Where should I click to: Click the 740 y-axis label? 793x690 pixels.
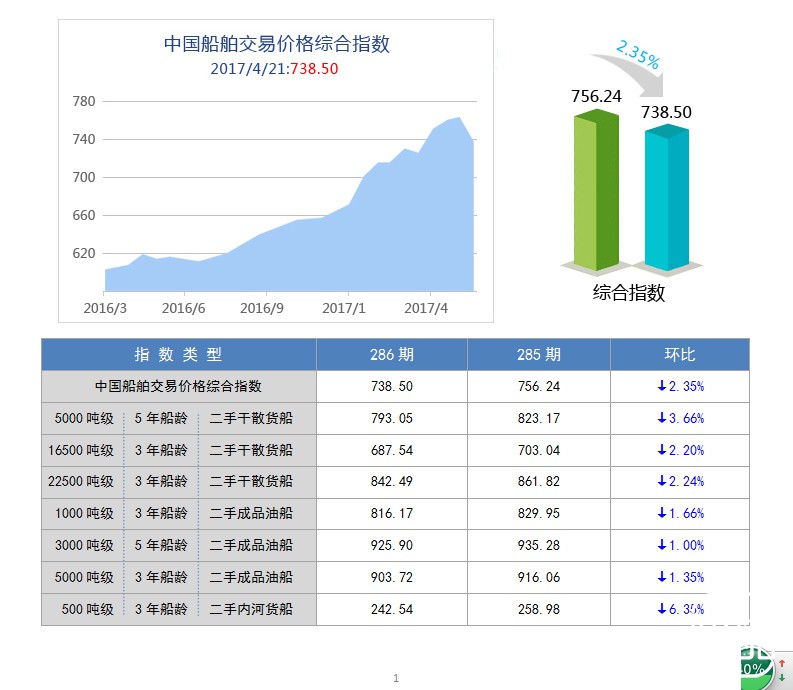point(84,139)
